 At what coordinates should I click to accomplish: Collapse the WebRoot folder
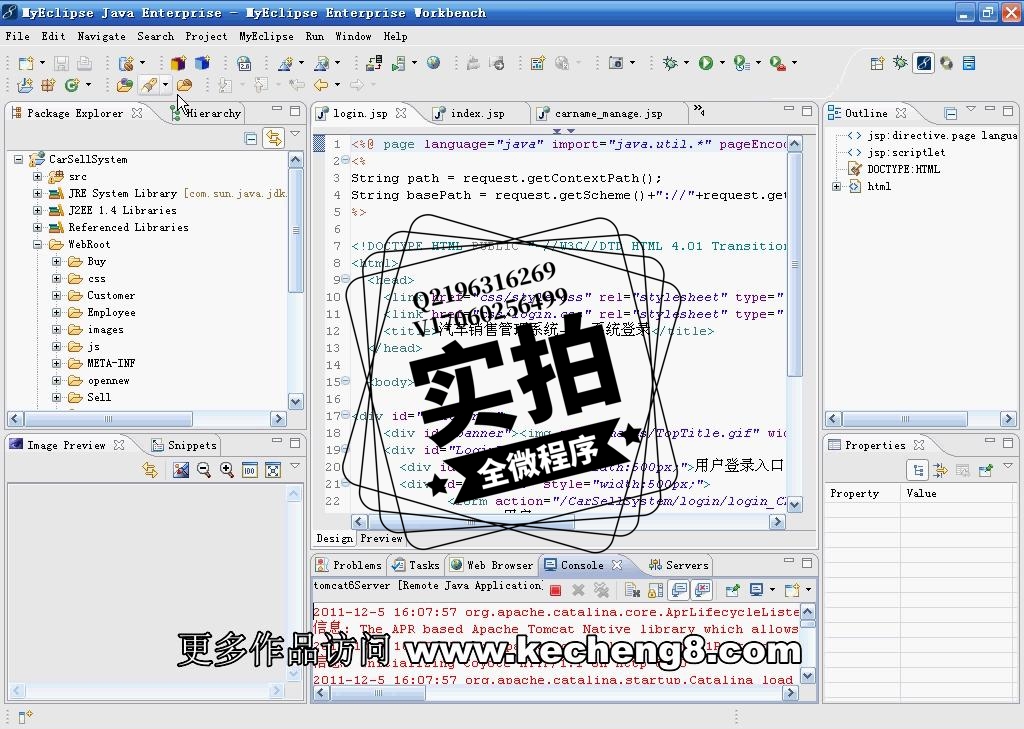(37, 244)
